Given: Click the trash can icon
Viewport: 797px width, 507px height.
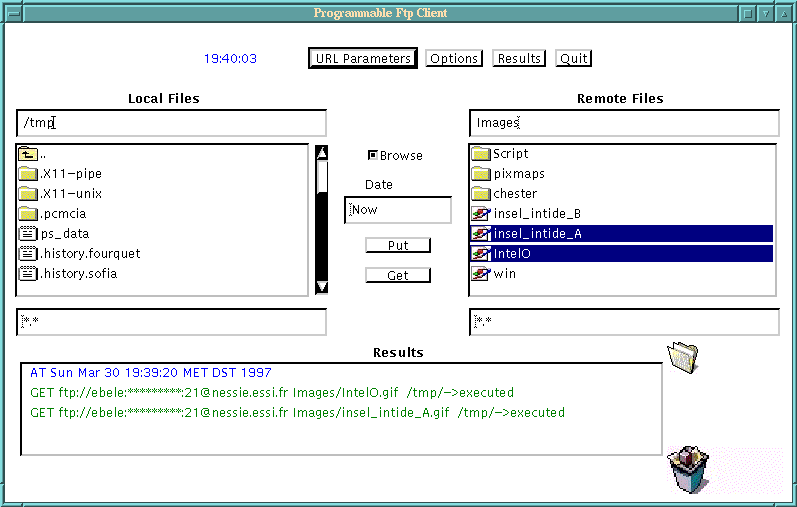Looking at the screenshot, I should click(x=687, y=470).
